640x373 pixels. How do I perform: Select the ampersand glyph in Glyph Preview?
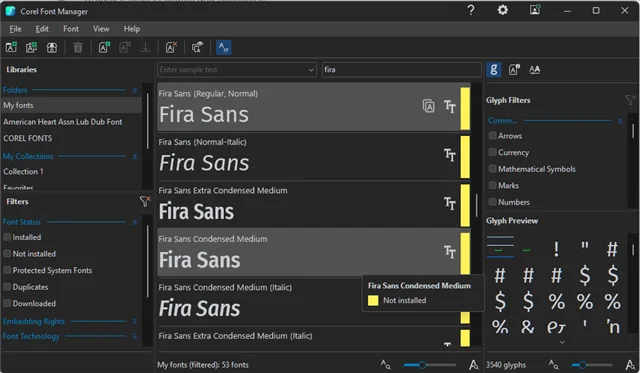(x=528, y=326)
